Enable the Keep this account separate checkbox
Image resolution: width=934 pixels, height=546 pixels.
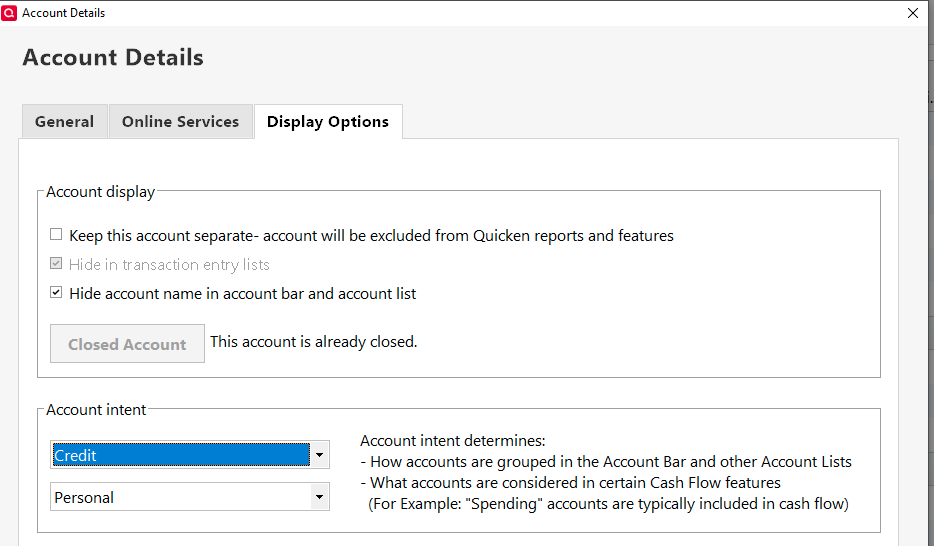tap(56, 236)
